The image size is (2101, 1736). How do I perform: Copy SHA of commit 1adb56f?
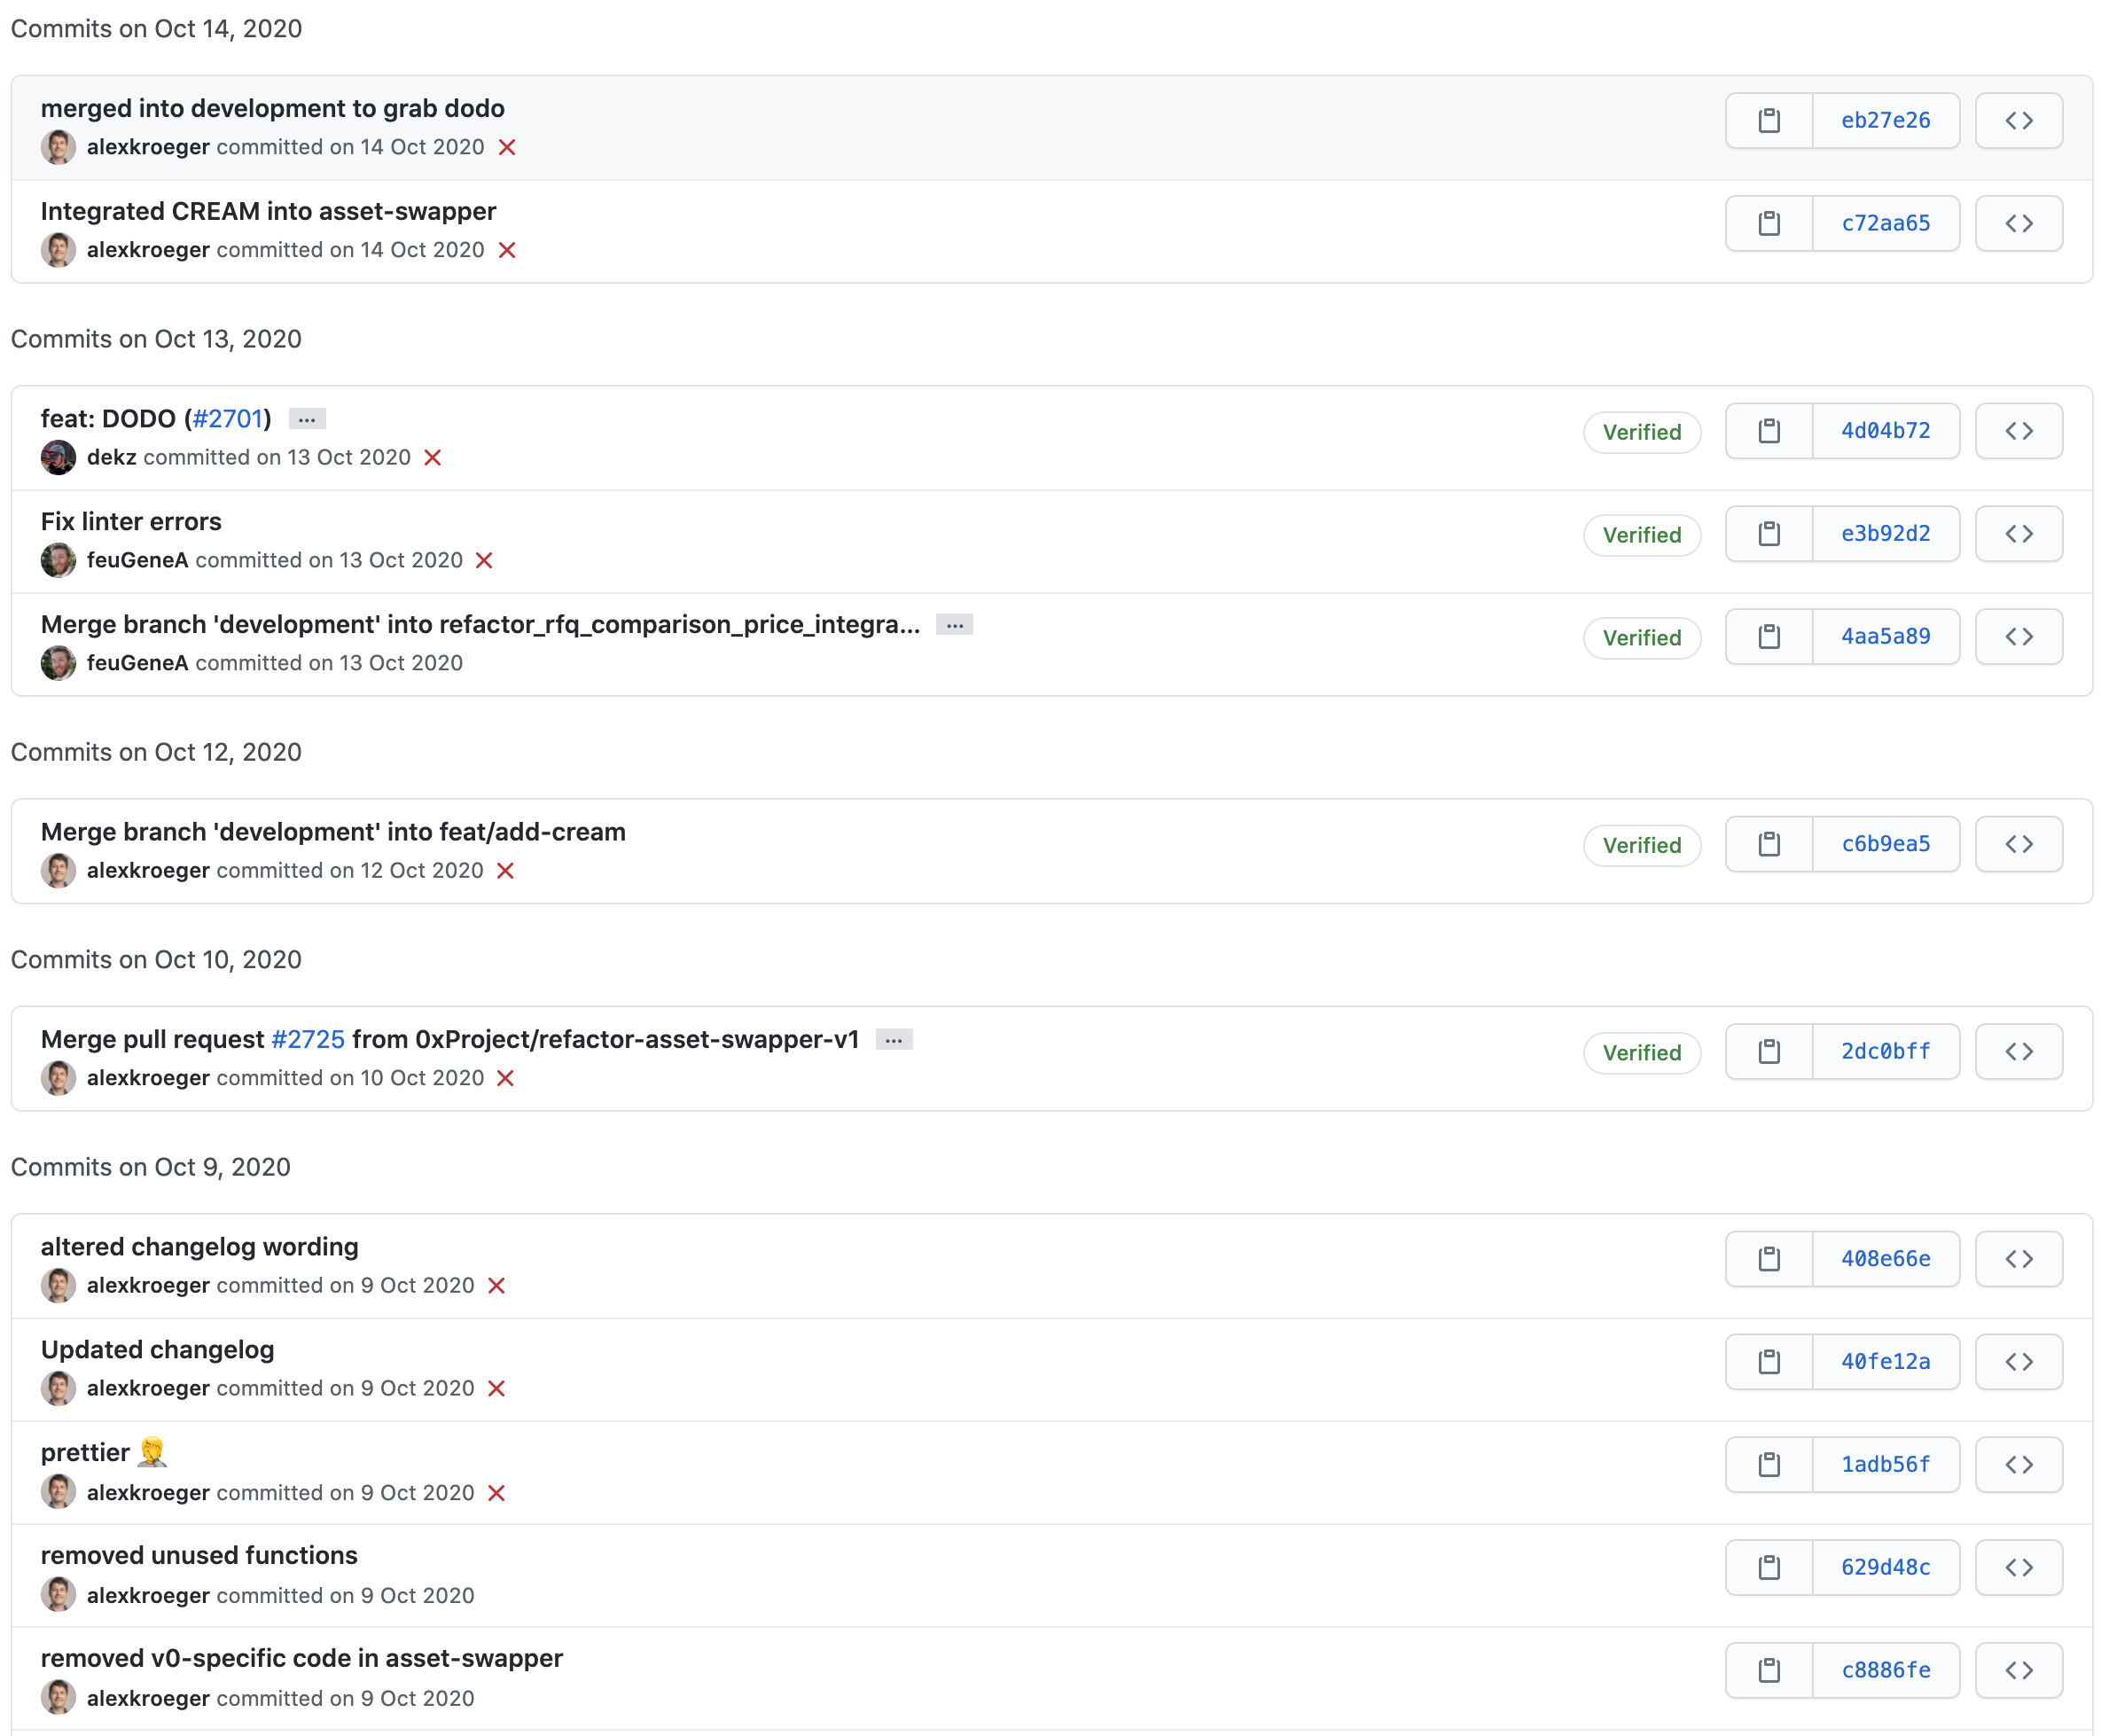pyautogui.click(x=1768, y=1465)
